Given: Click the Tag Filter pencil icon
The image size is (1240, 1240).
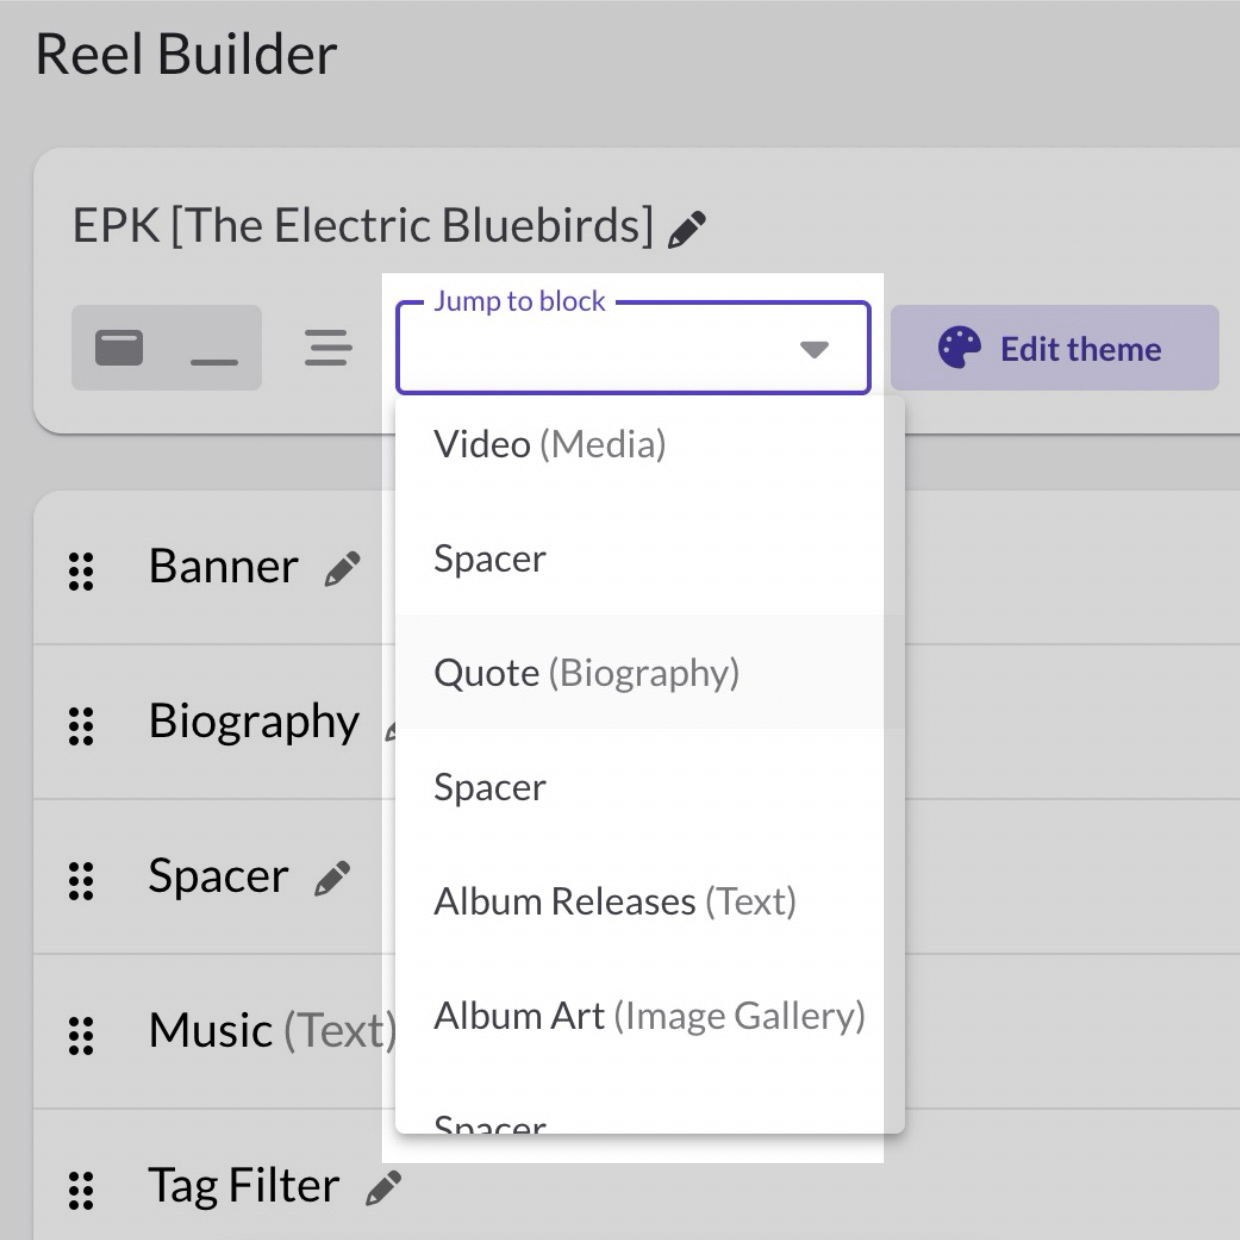Looking at the screenshot, I should point(383,1188).
